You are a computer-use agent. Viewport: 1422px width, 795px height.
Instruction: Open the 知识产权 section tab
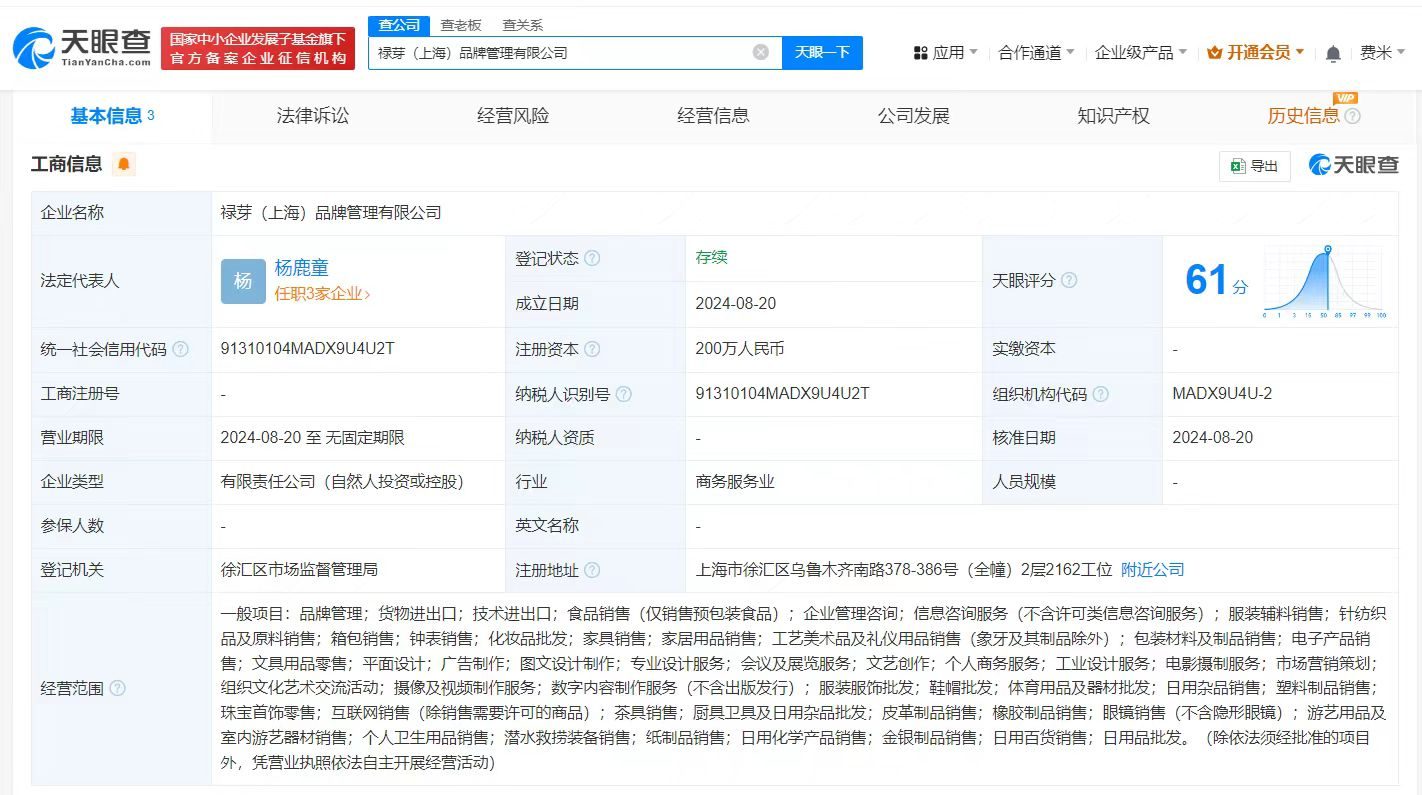click(1112, 116)
